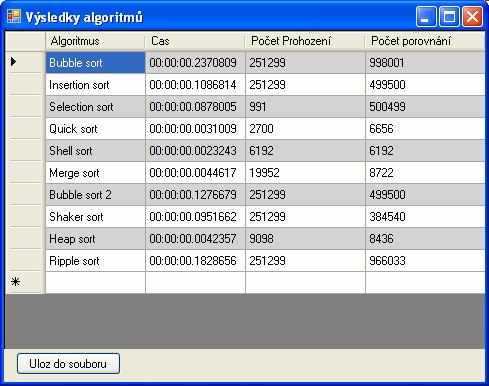Select the comparisons cell 500499

[x=425, y=107]
